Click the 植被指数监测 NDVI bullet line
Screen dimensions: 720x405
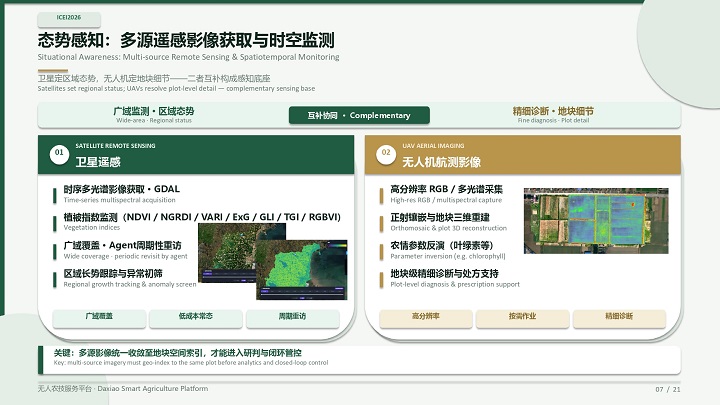coord(202,217)
